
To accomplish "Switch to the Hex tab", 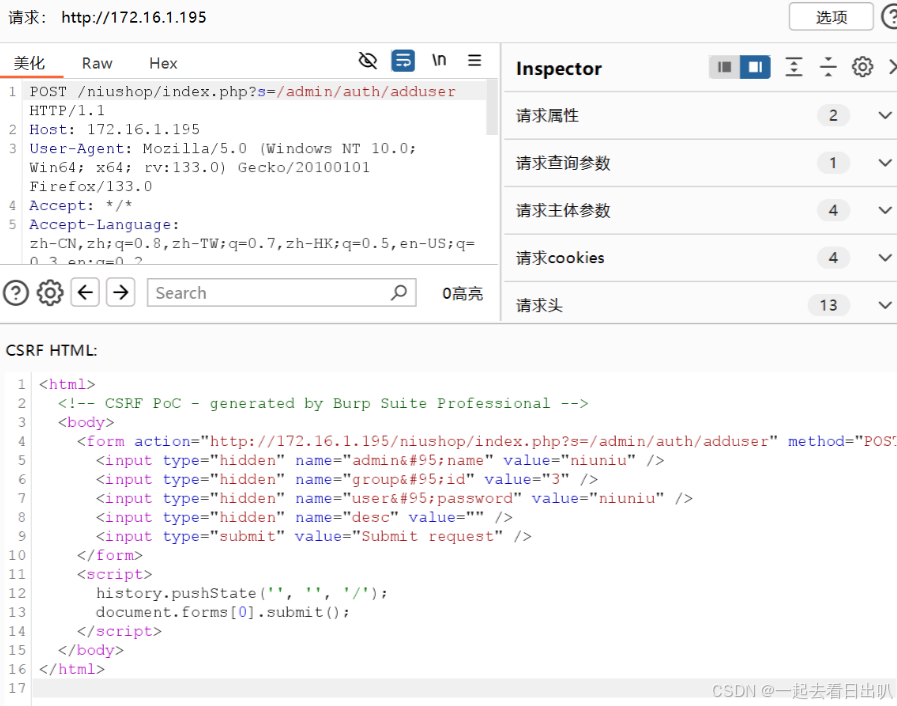I will (163, 63).
